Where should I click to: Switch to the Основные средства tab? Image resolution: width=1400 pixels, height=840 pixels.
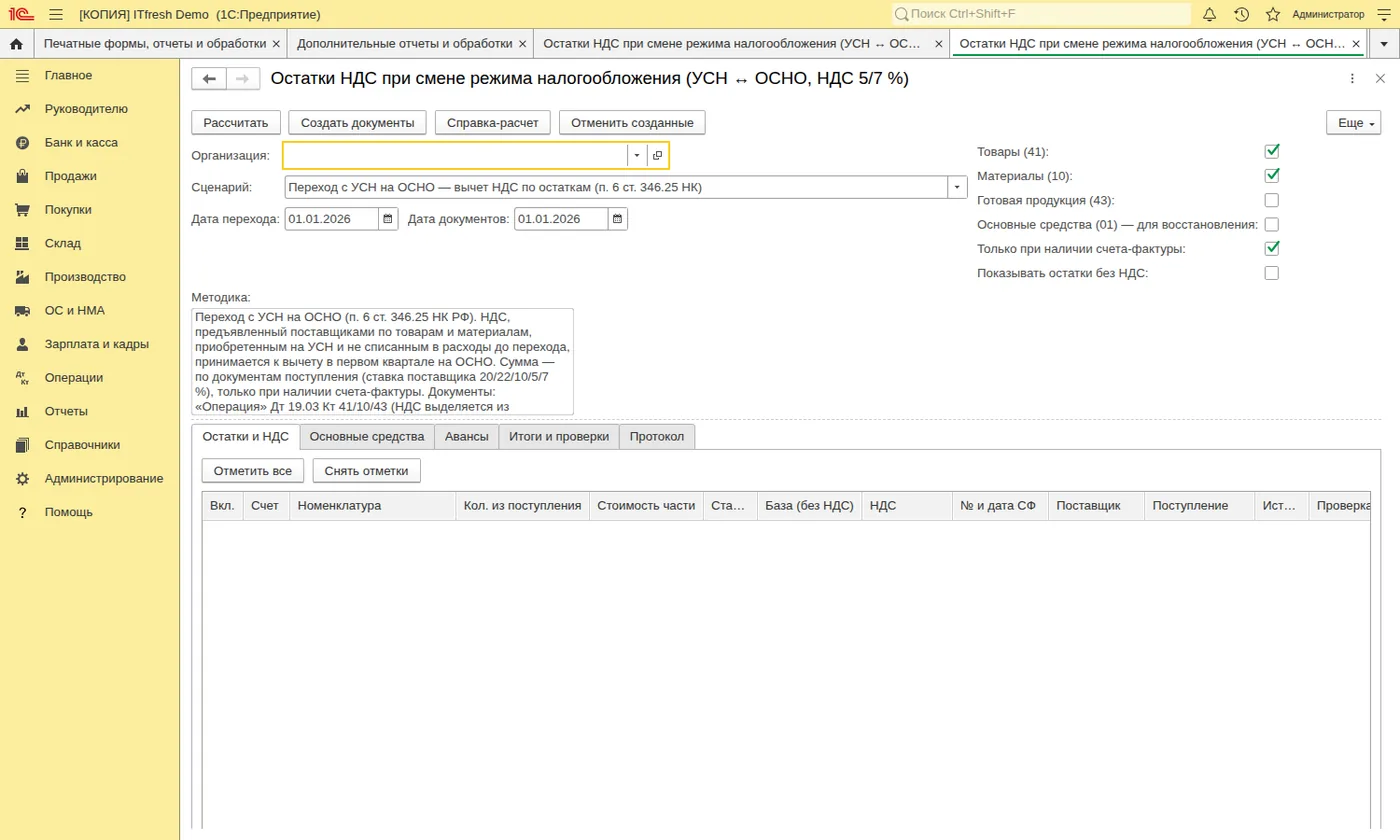click(x=367, y=437)
